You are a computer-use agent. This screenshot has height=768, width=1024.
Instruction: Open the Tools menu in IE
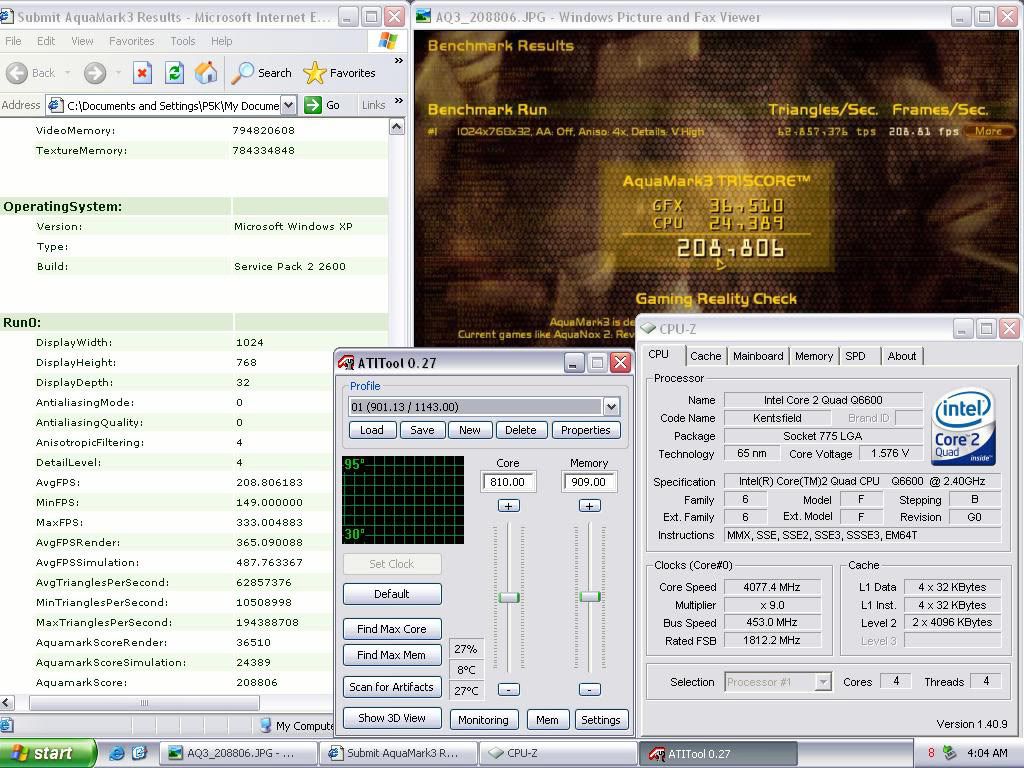click(x=183, y=41)
